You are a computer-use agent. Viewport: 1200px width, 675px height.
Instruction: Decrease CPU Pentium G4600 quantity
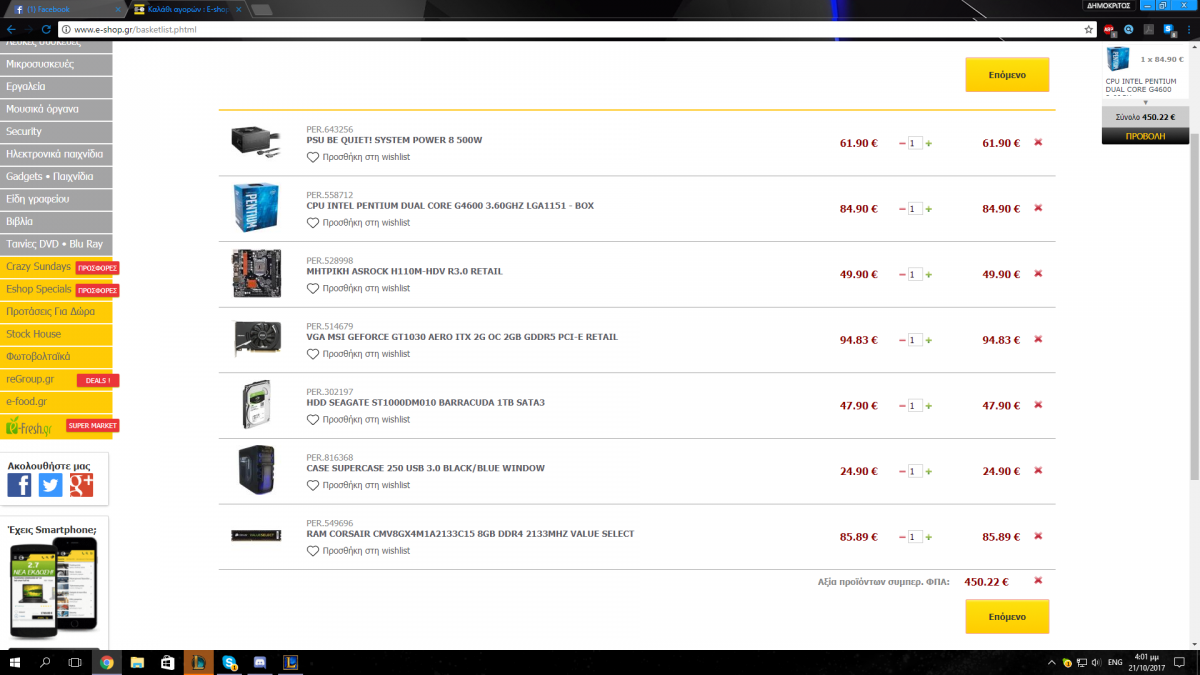902,209
